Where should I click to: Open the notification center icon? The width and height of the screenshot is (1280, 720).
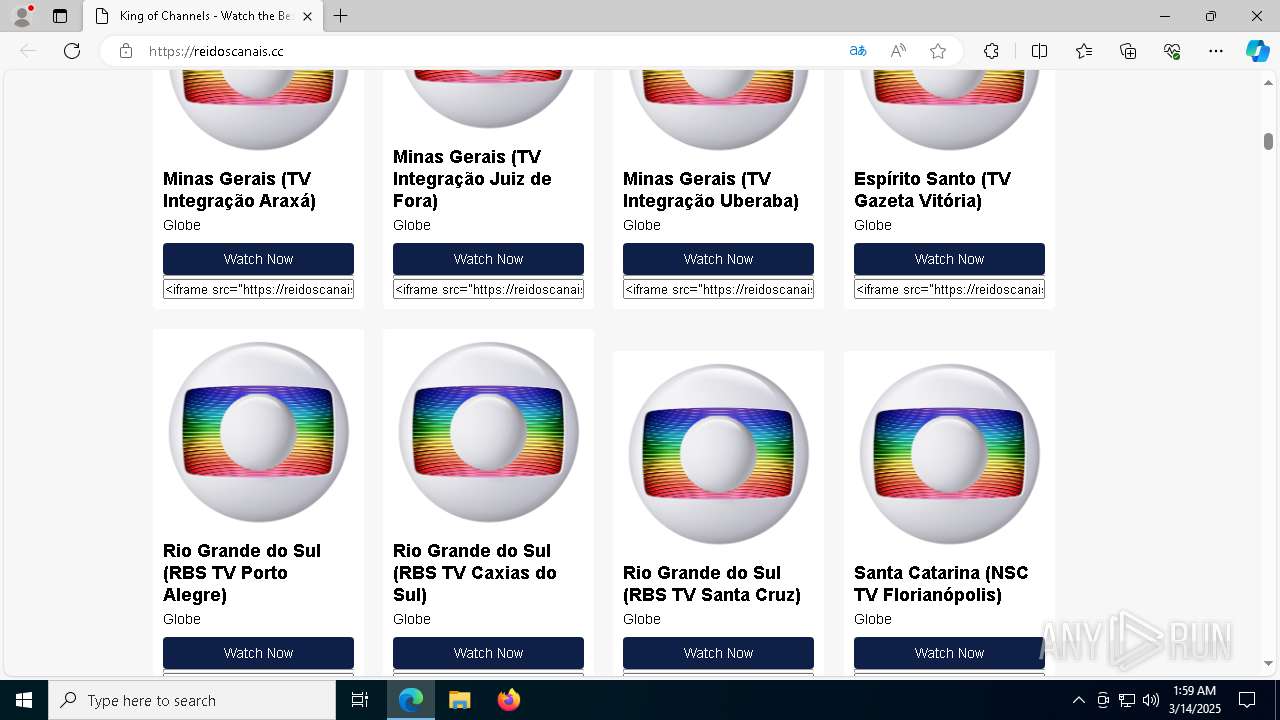pyautogui.click(x=1247, y=700)
